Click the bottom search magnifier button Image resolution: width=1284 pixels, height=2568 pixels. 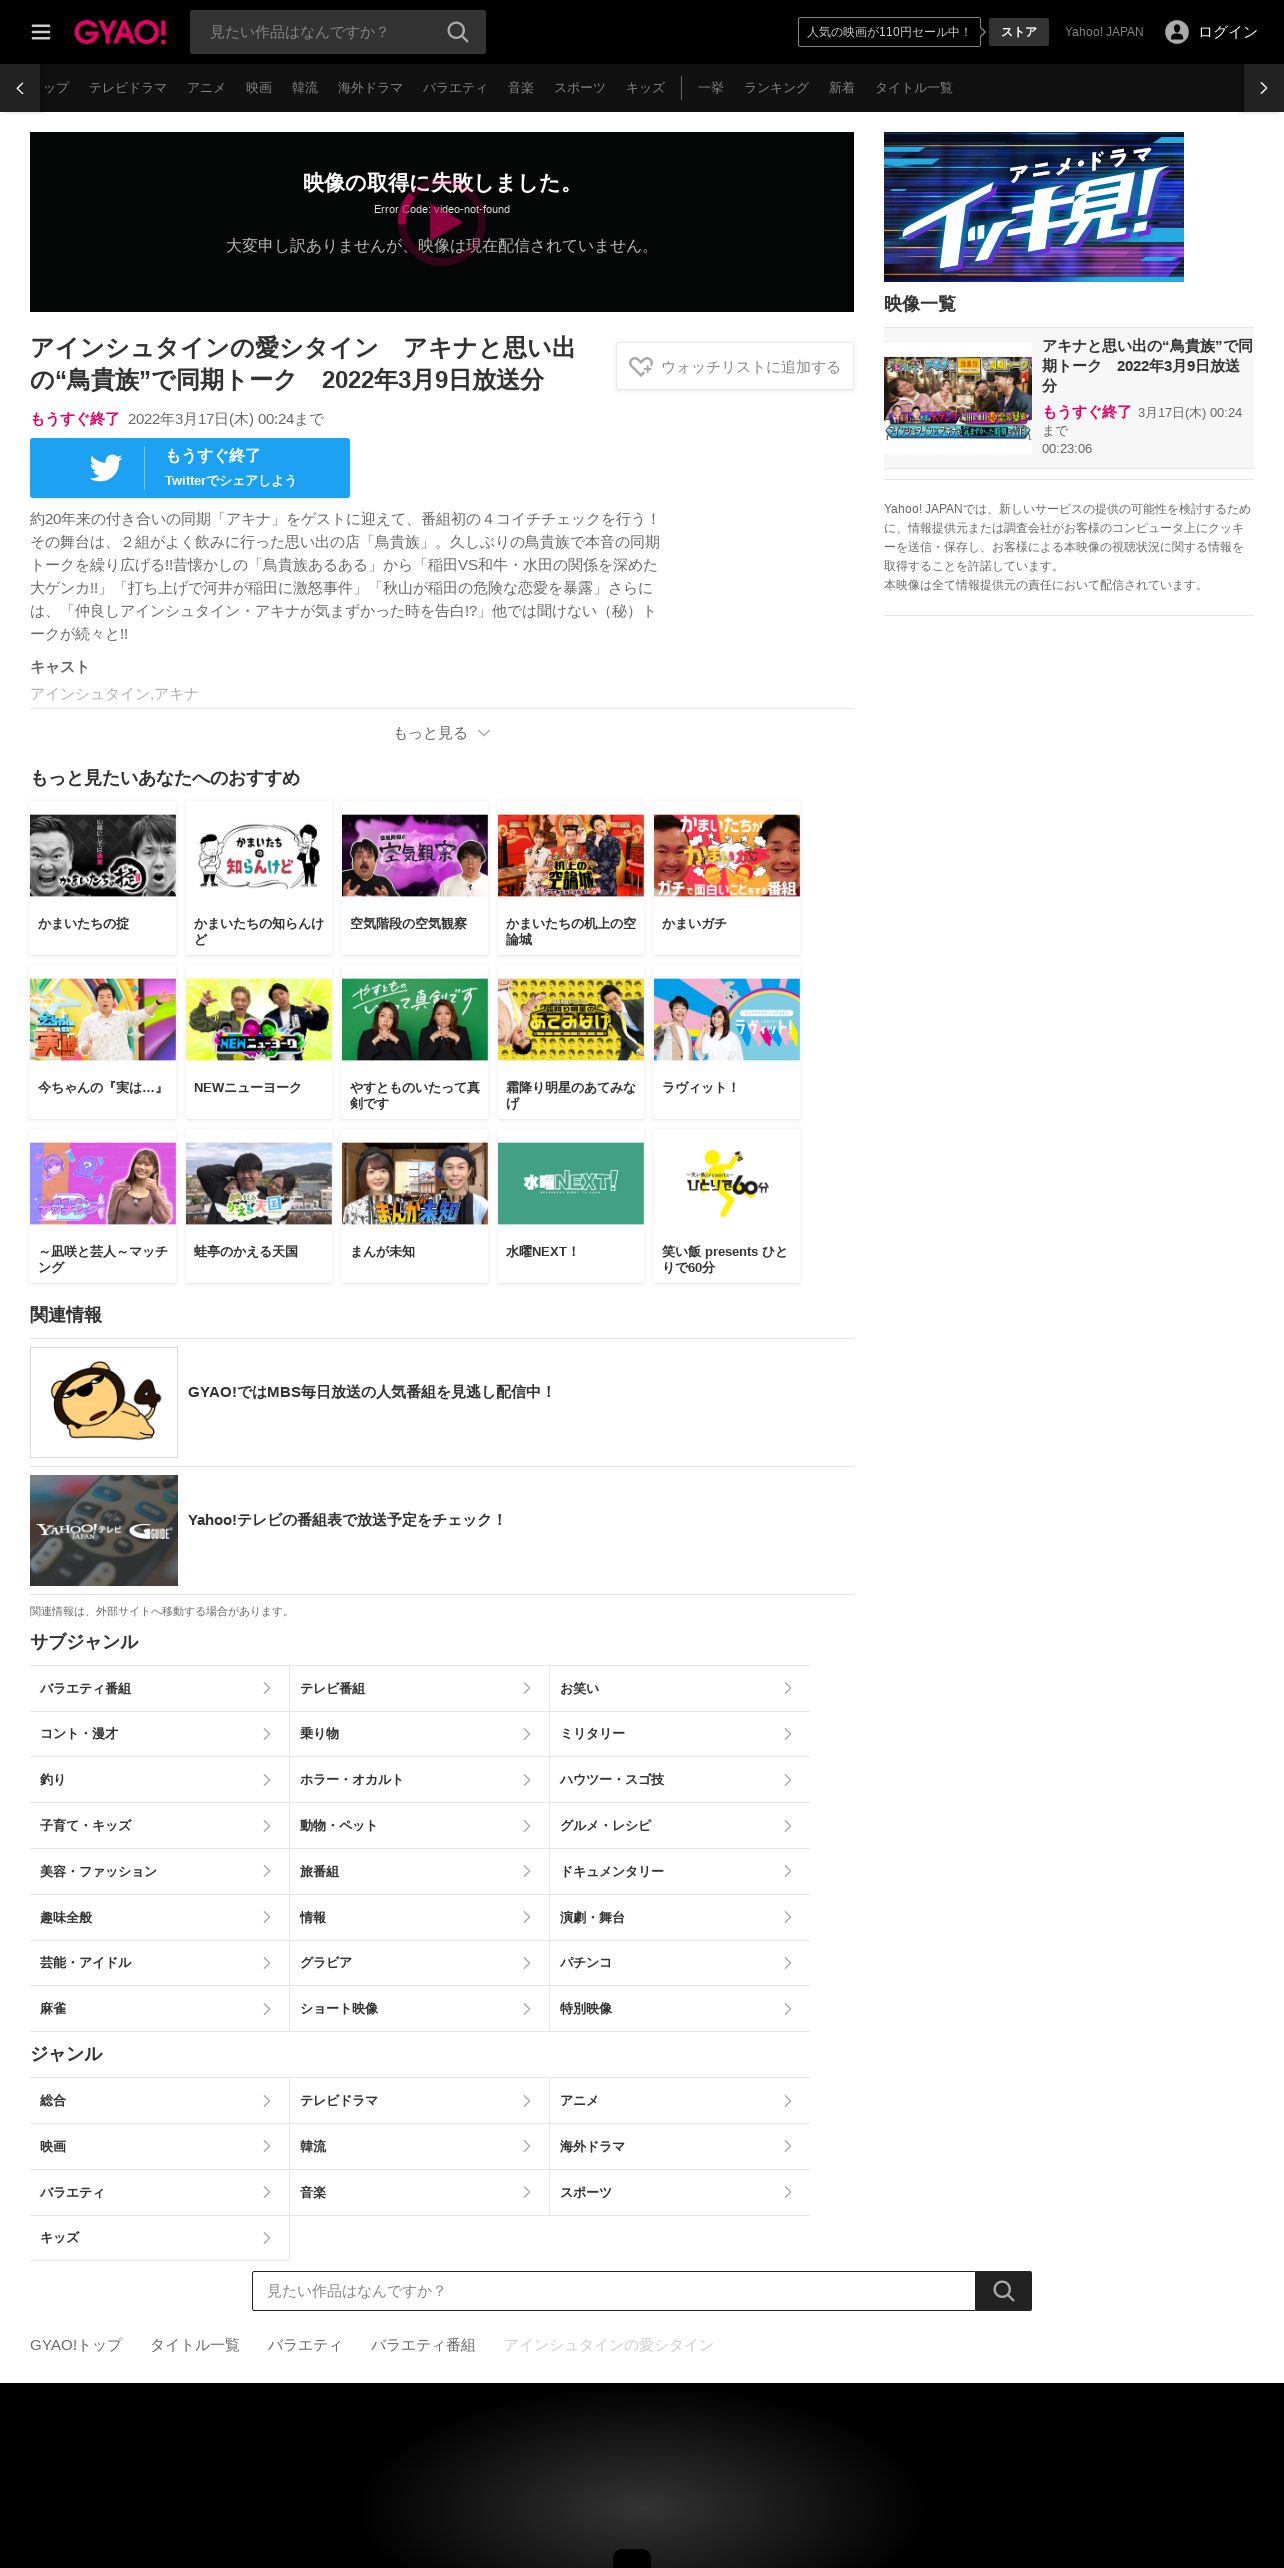(1003, 2291)
